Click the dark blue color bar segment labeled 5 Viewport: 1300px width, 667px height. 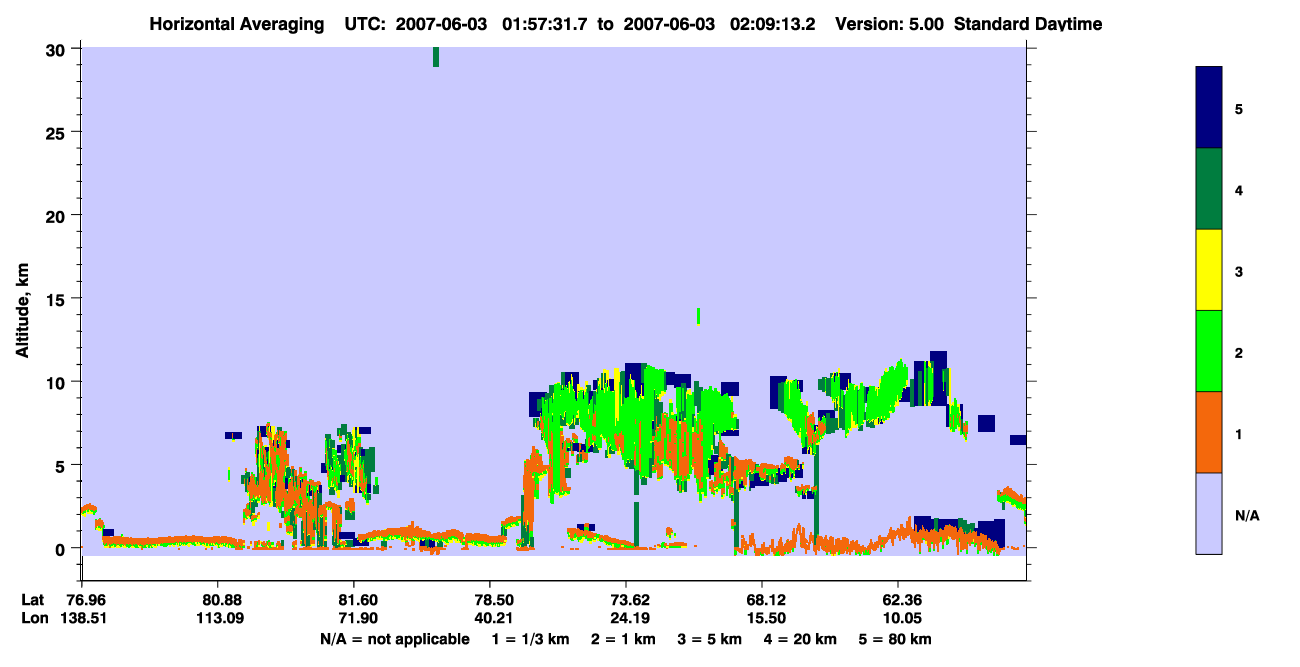click(1209, 107)
